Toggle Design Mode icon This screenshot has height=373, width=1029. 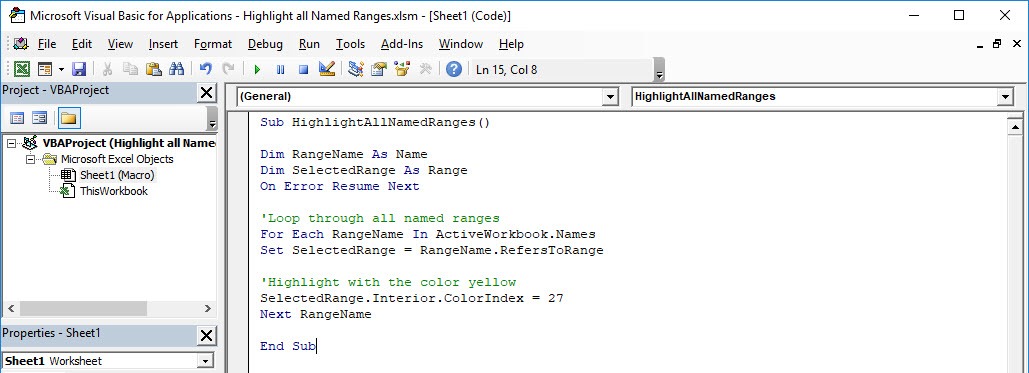[x=327, y=69]
